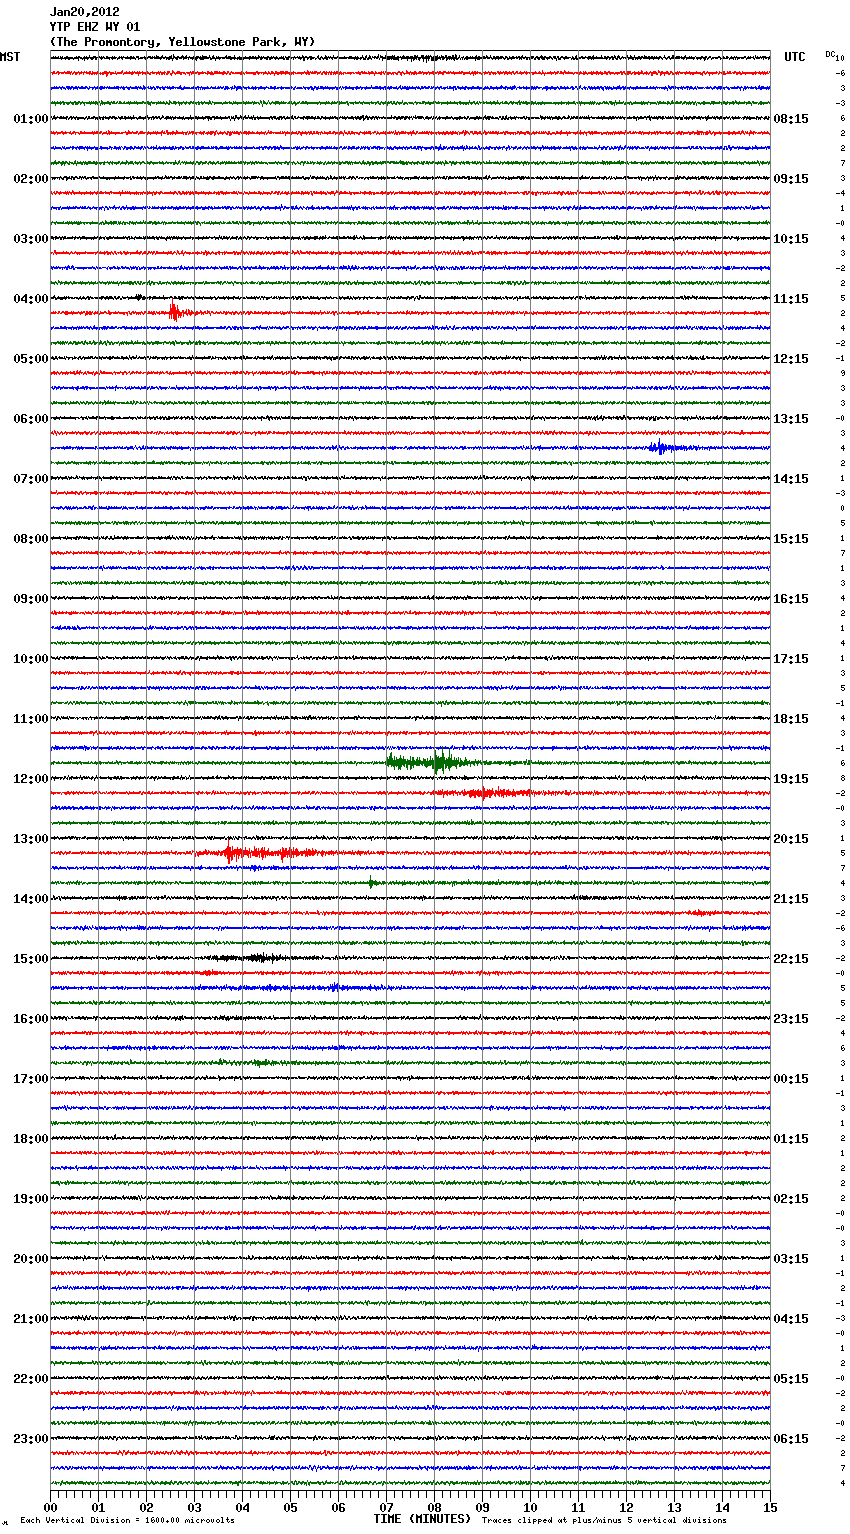850x1534 pixels.
Task: Select the 17:00 MST time label
Action: click(31, 1079)
